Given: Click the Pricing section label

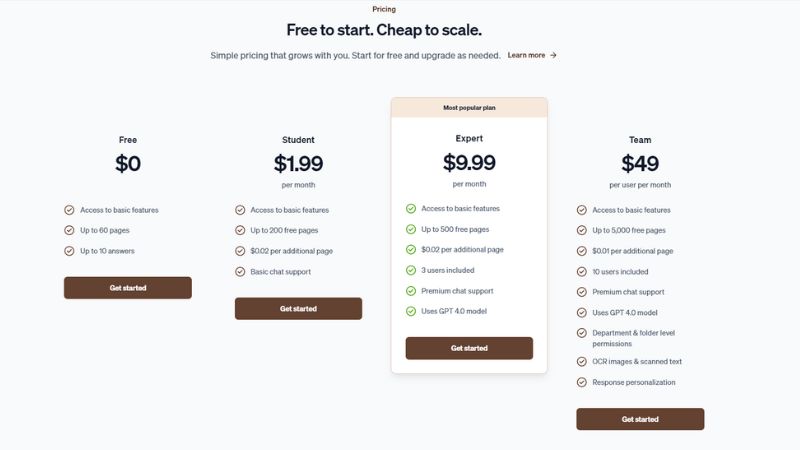Looking at the screenshot, I should coord(384,9).
